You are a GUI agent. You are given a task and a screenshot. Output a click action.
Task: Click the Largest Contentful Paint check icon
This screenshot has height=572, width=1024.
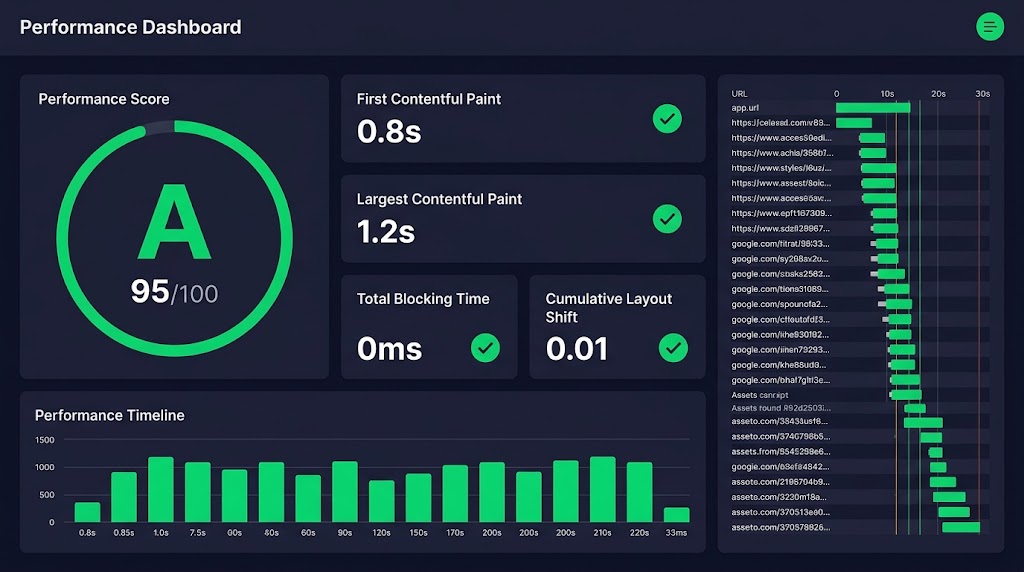(667, 219)
